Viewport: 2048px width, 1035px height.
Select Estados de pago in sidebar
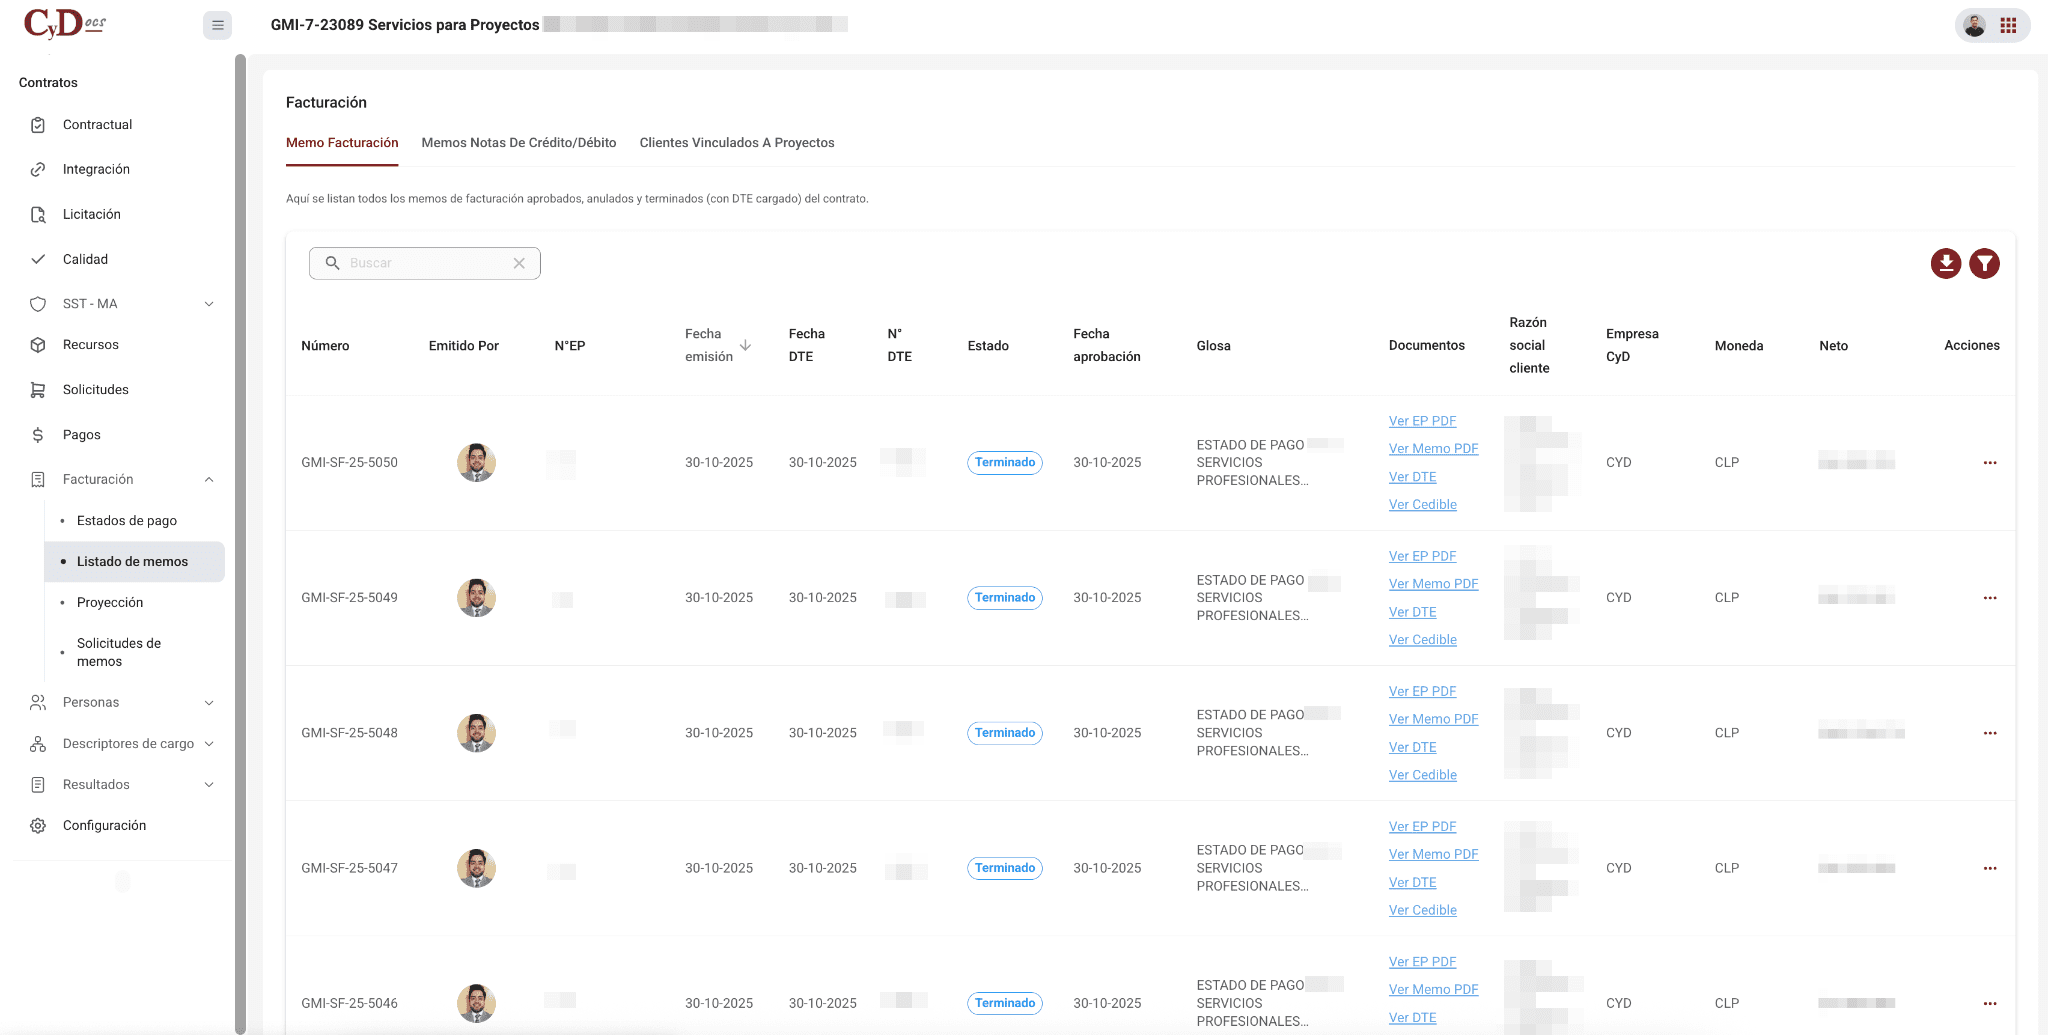127,521
